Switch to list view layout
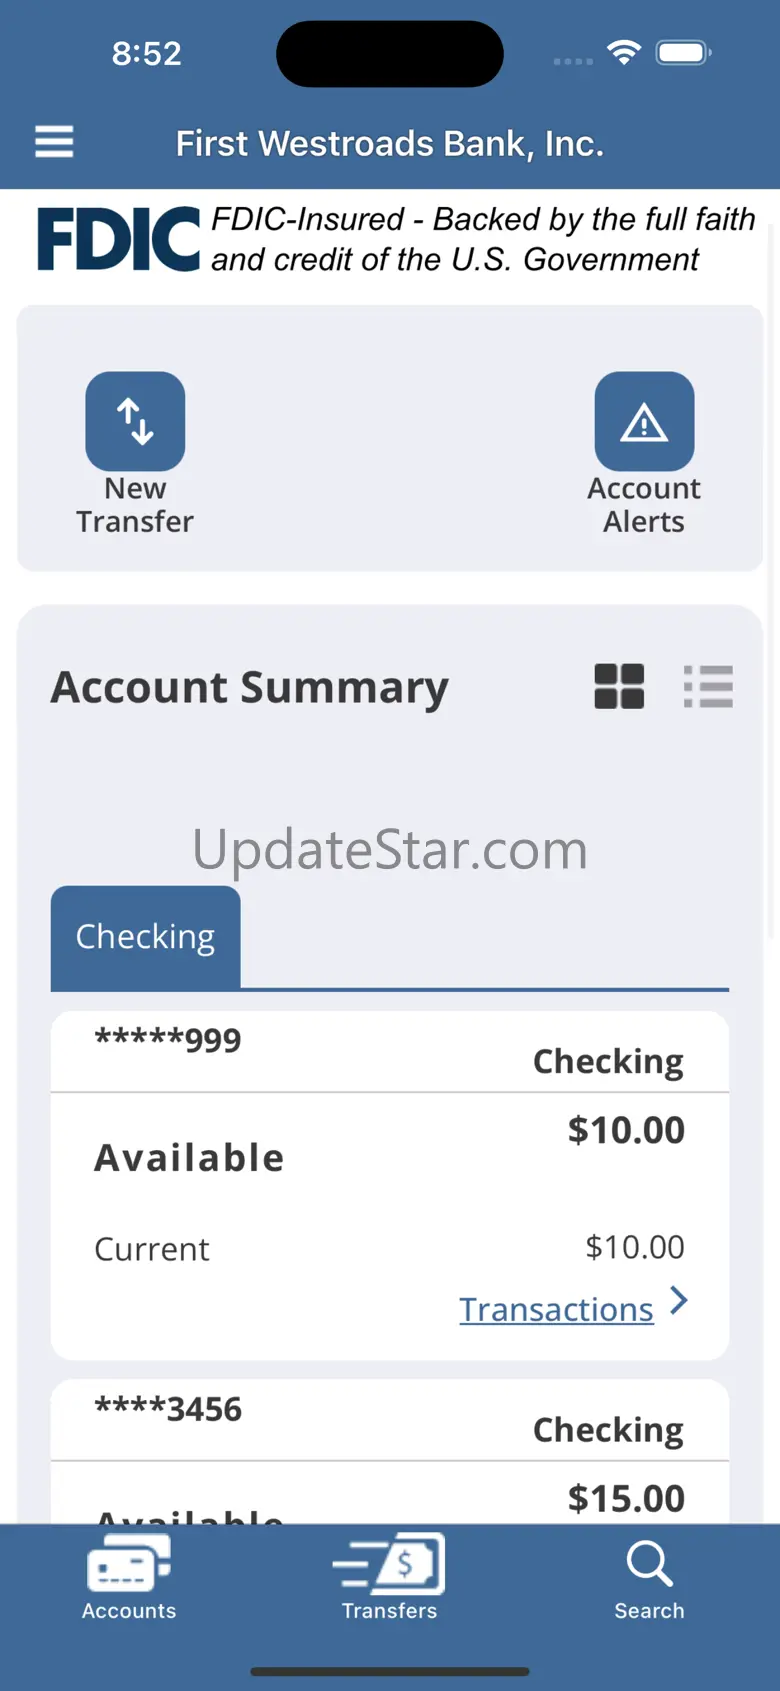Viewport: 780px width, 1691px height. pos(708,687)
